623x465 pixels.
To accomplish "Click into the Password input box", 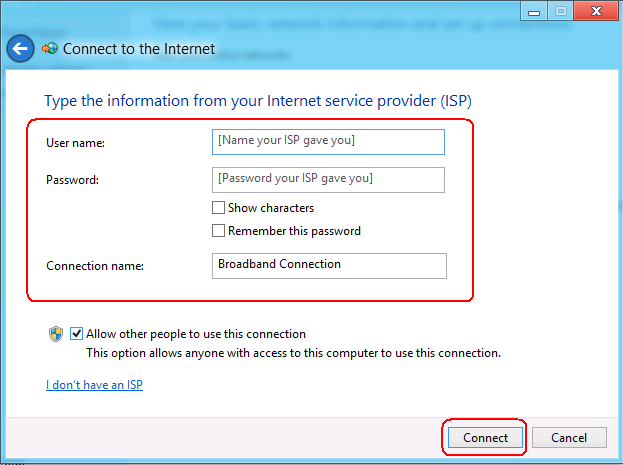I will coord(328,180).
